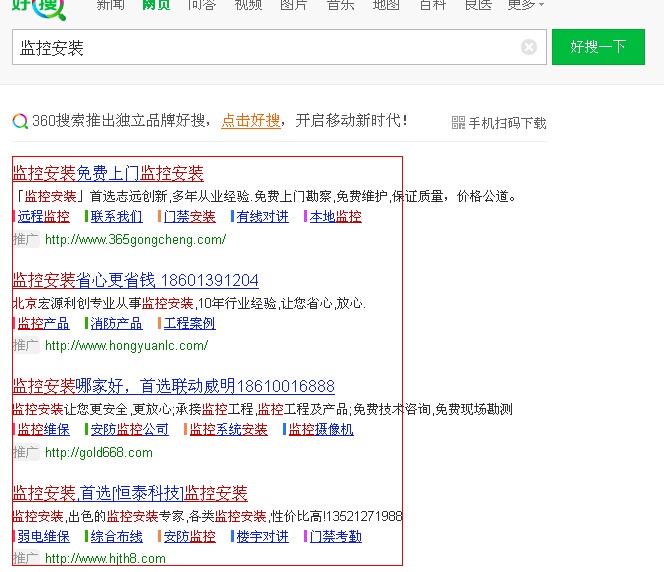Open the 安防监控公司 sublink
Image resolution: width=664 pixels, height=572 pixels.
pyautogui.click(x=130, y=430)
